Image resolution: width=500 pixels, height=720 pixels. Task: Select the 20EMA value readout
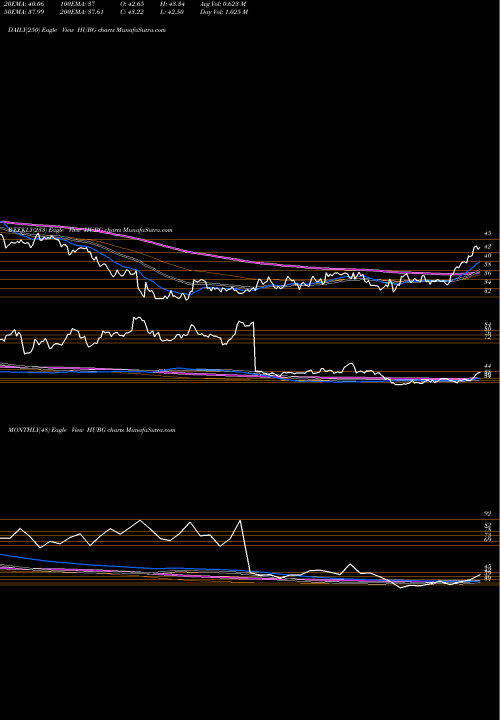24,4
